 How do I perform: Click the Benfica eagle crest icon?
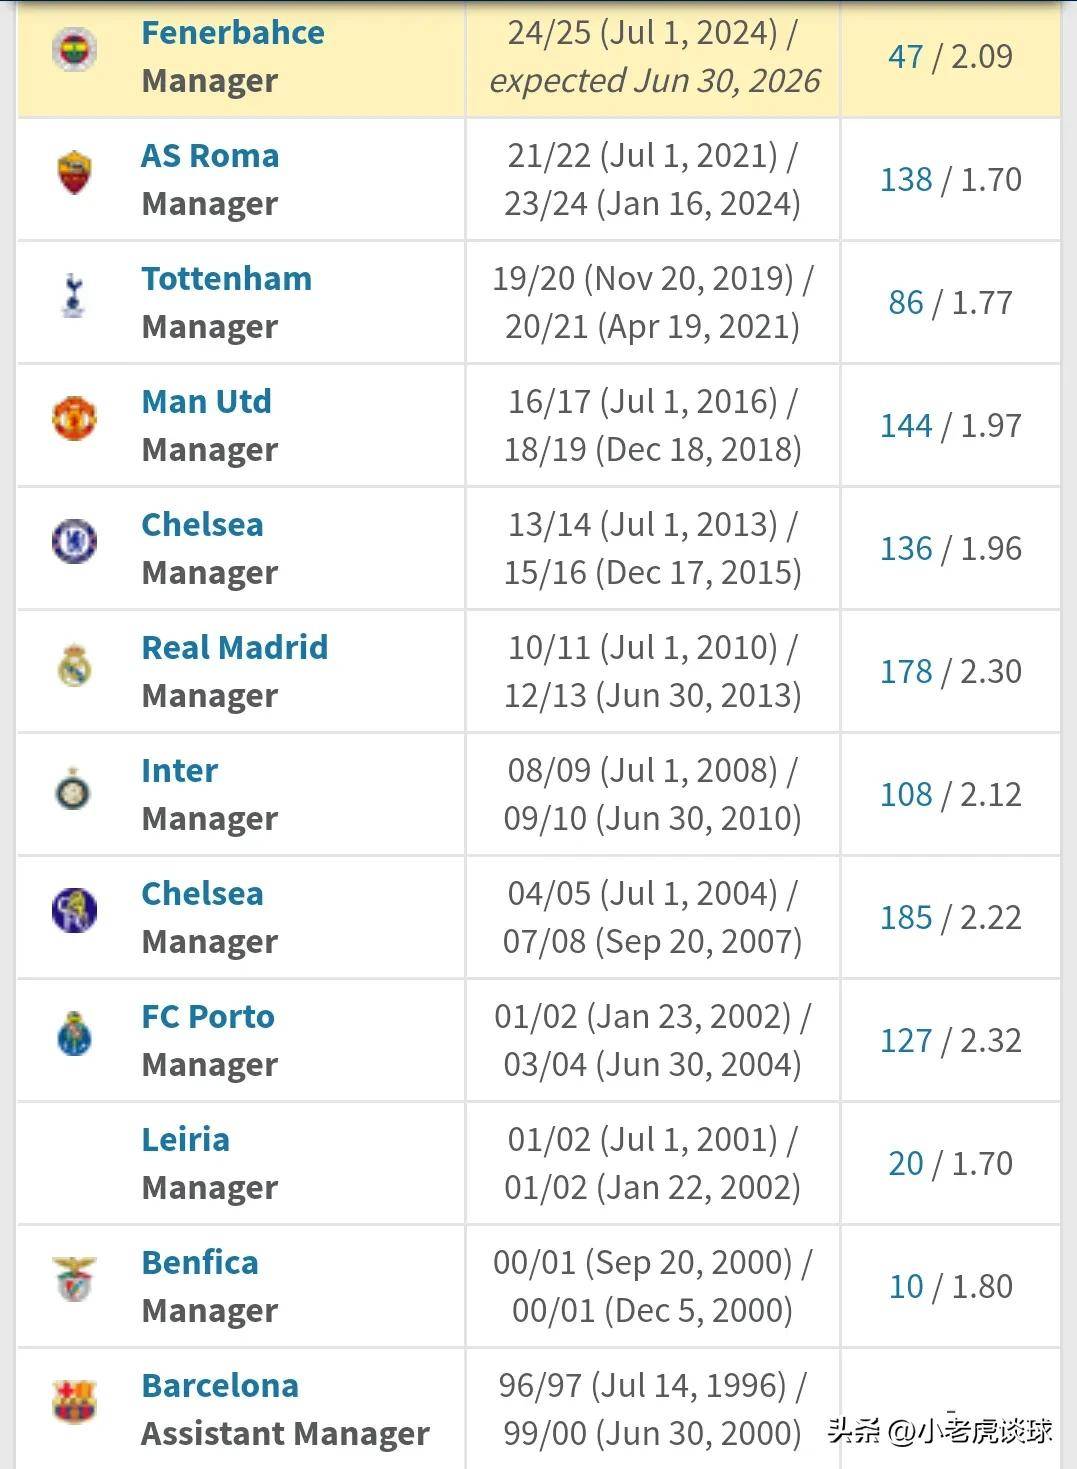pos(74,1279)
